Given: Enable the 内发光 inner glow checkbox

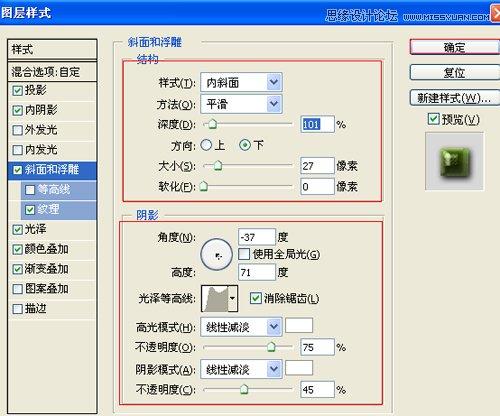Looking at the screenshot, I should point(17,150).
